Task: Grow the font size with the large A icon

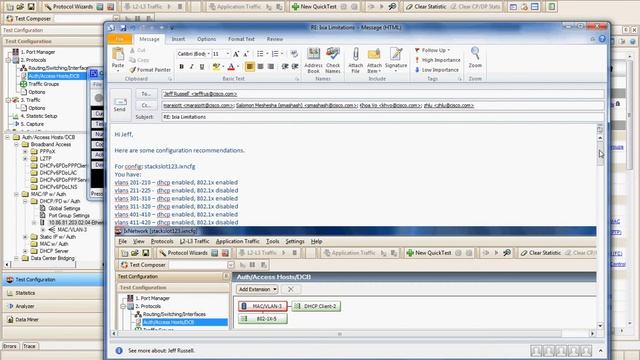Action: pos(236,54)
